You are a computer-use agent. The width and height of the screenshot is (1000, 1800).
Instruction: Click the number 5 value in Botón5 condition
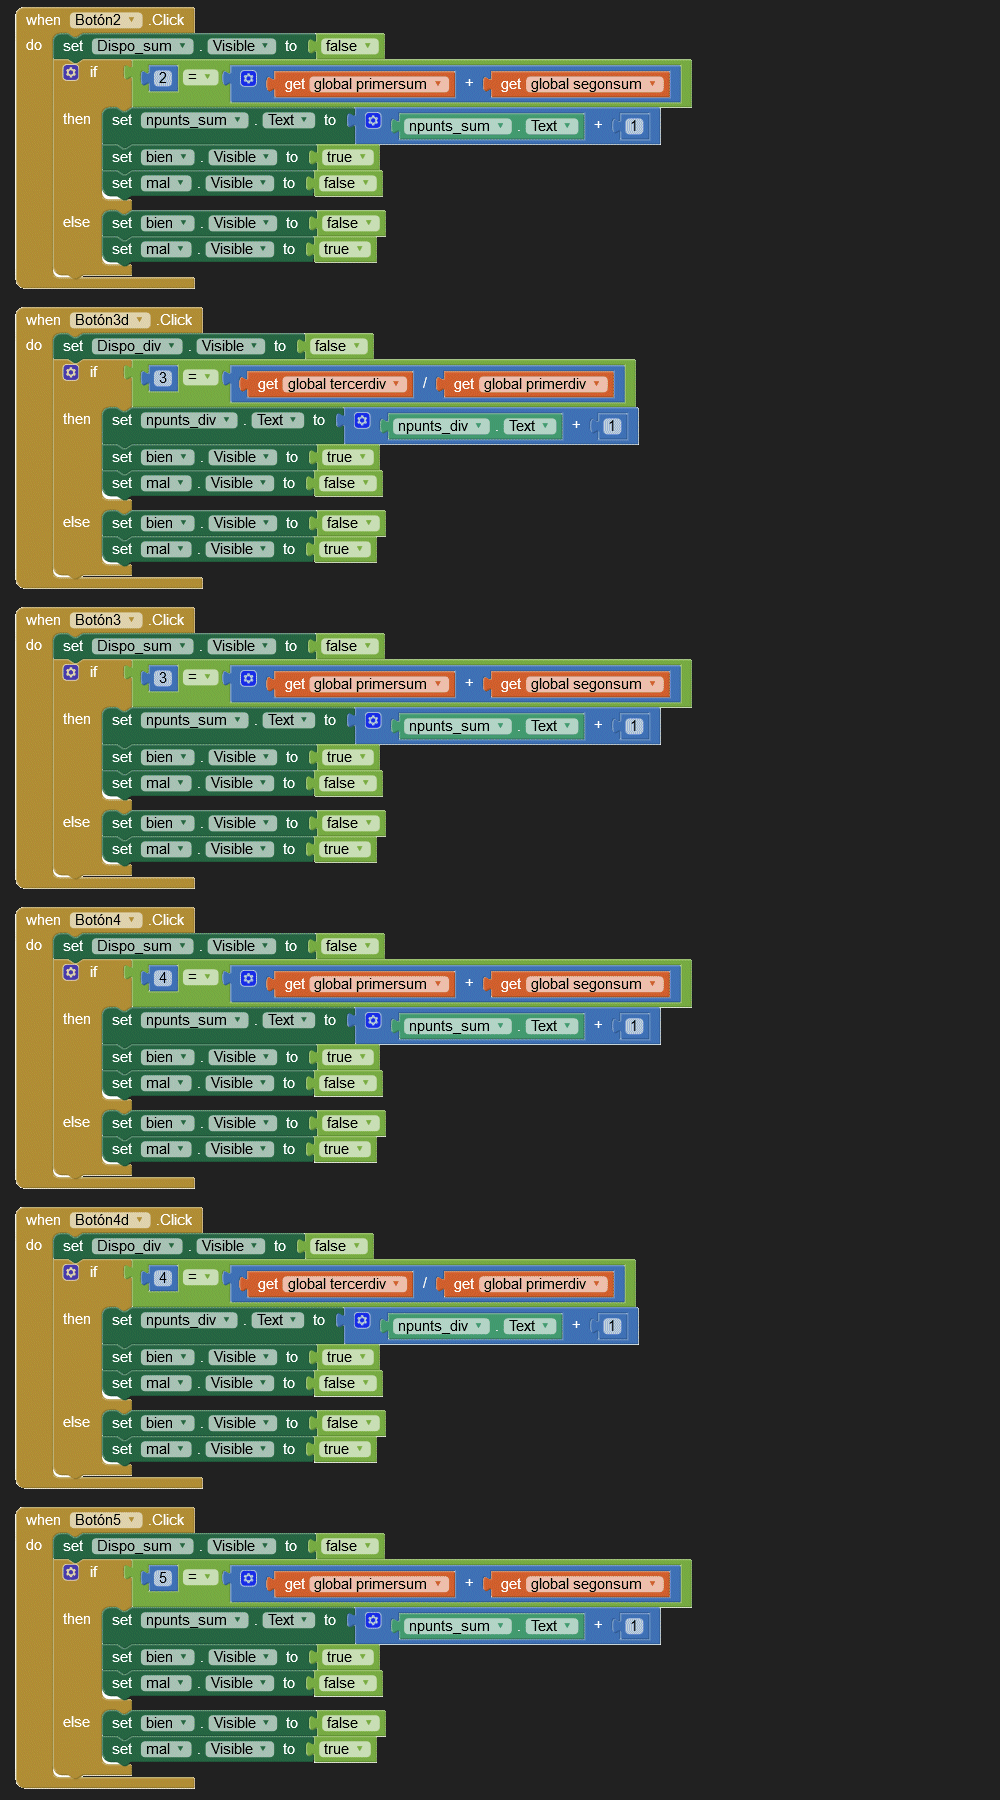pyautogui.click(x=163, y=1578)
